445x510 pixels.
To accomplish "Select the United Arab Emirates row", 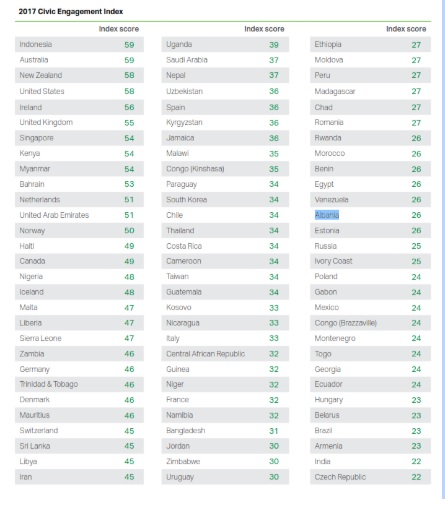I will (x=79, y=215).
